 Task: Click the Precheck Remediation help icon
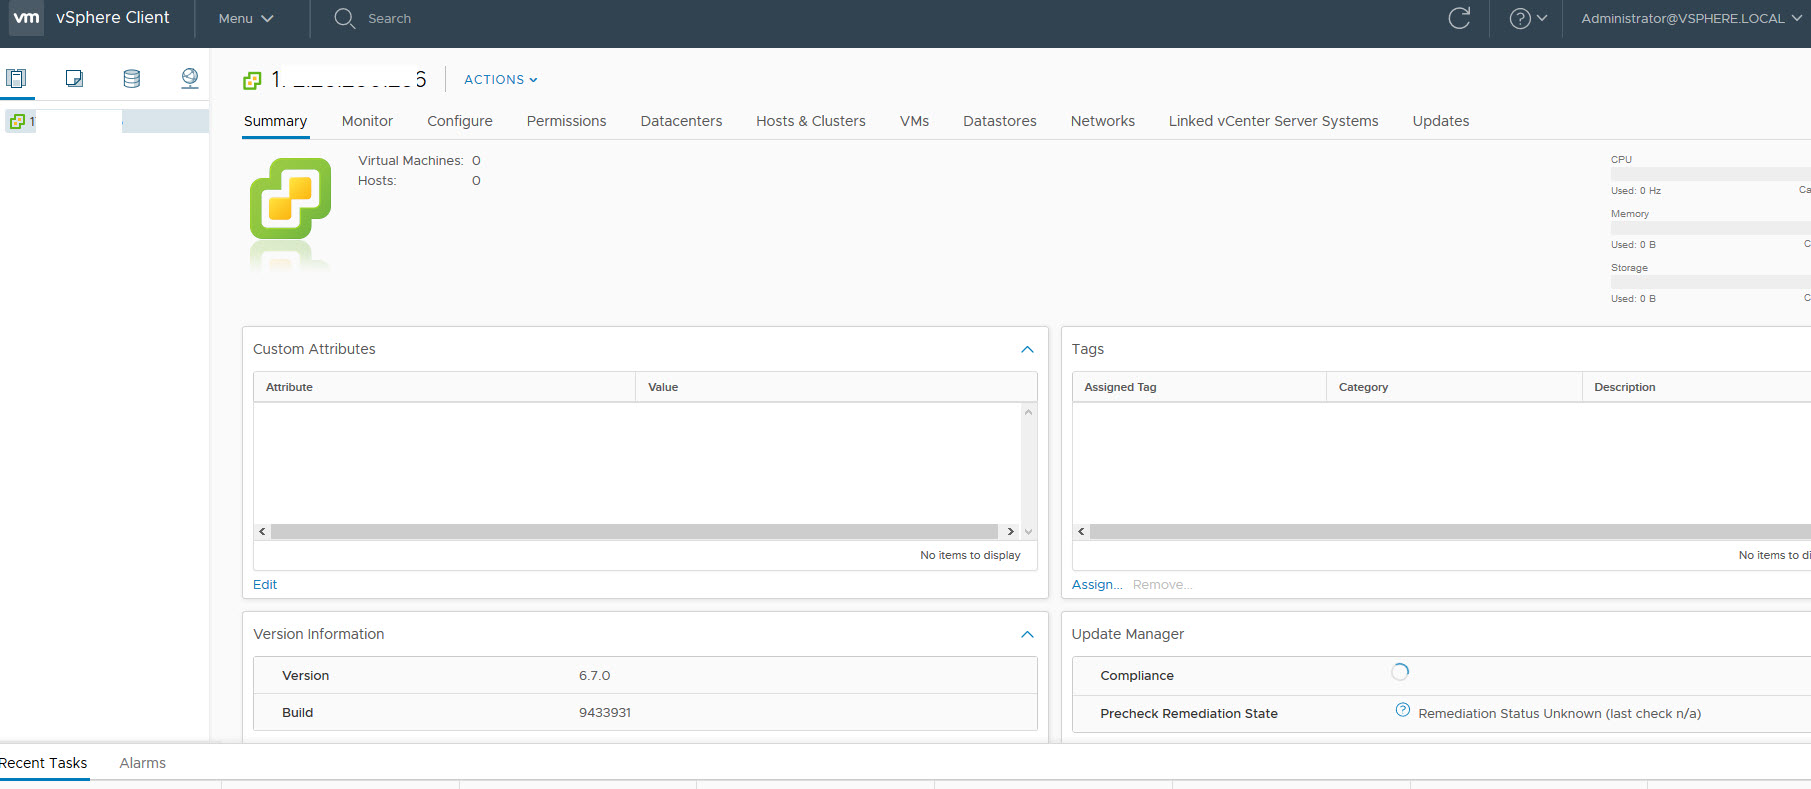pyautogui.click(x=1402, y=710)
